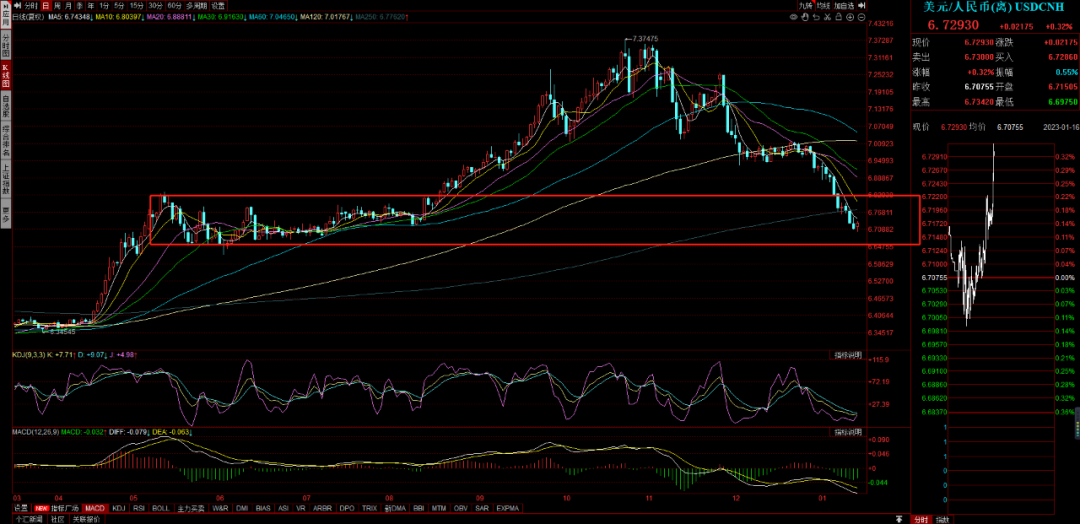
Task: Select the scissors cut tool icon
Action: [827, 17]
